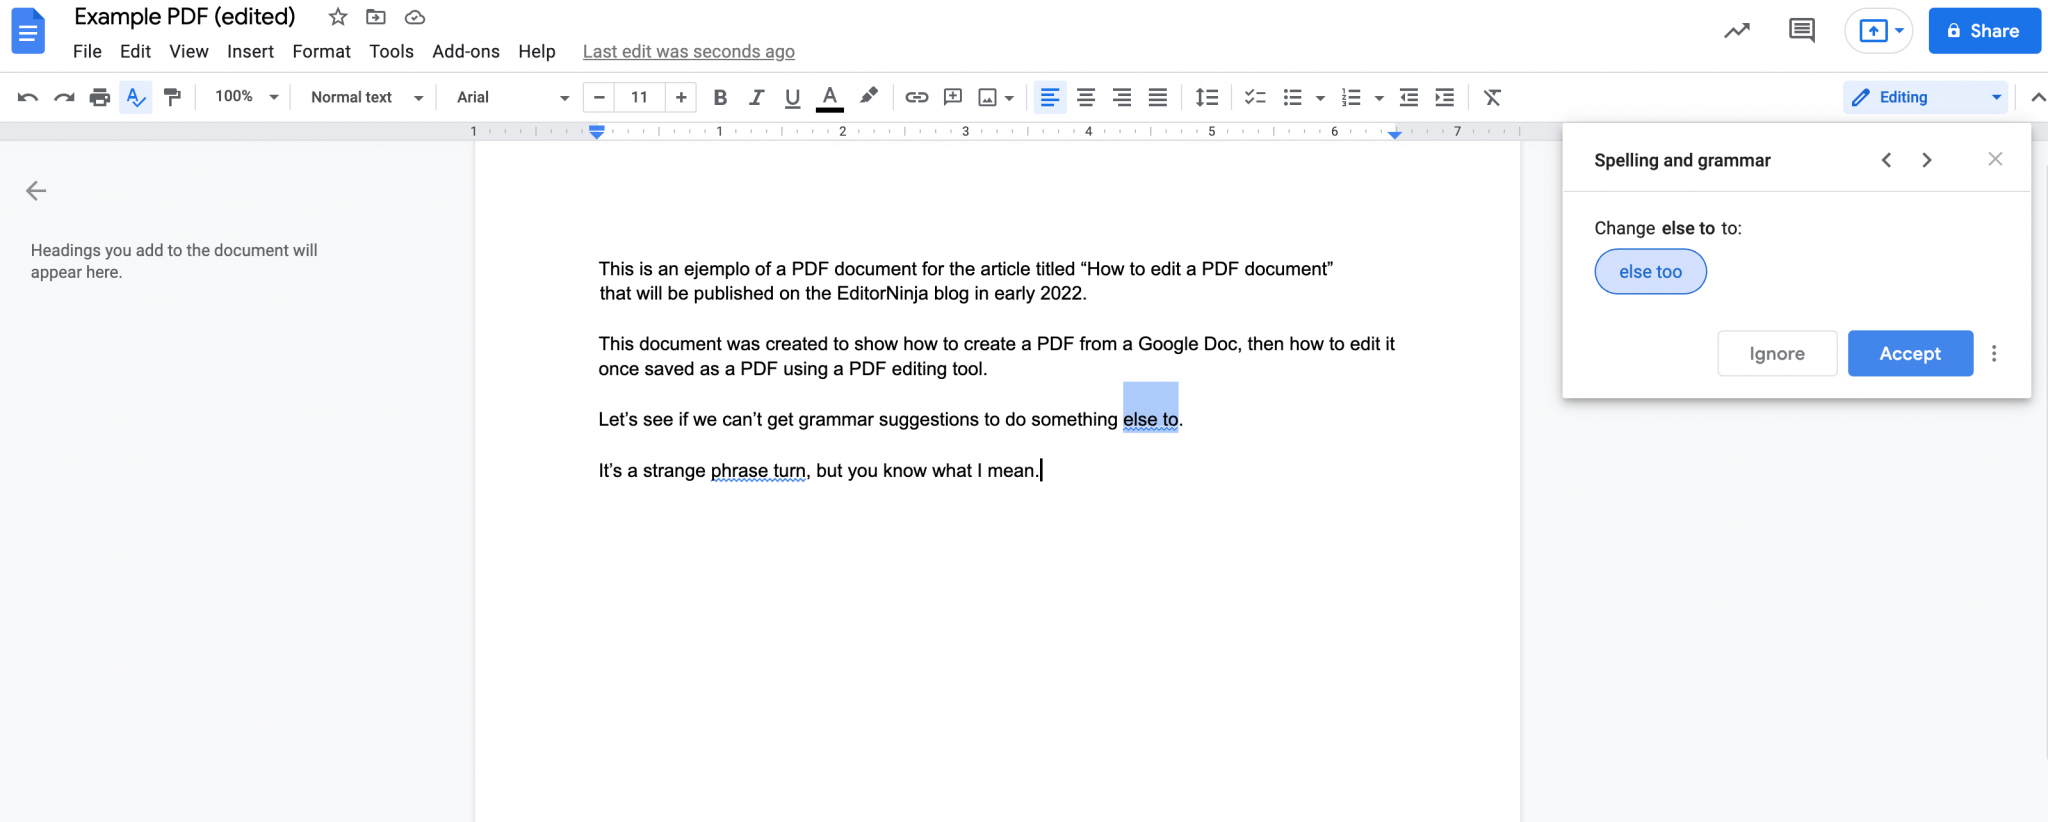Star the document
The image size is (2048, 822).
click(338, 17)
